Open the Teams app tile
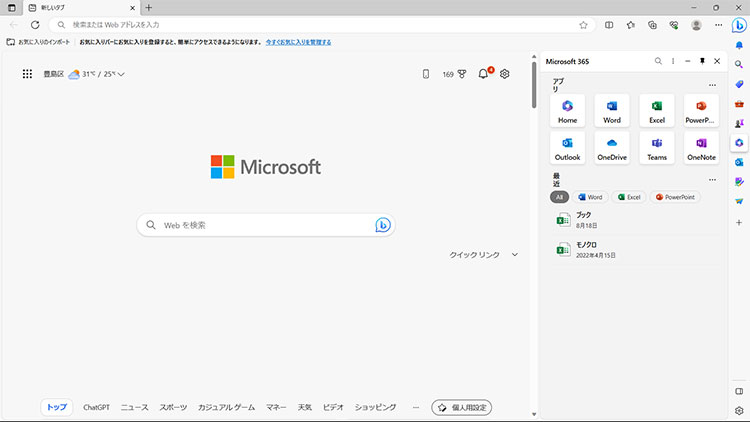Screen dimensions: 750x422 pyautogui.click(x=657, y=147)
